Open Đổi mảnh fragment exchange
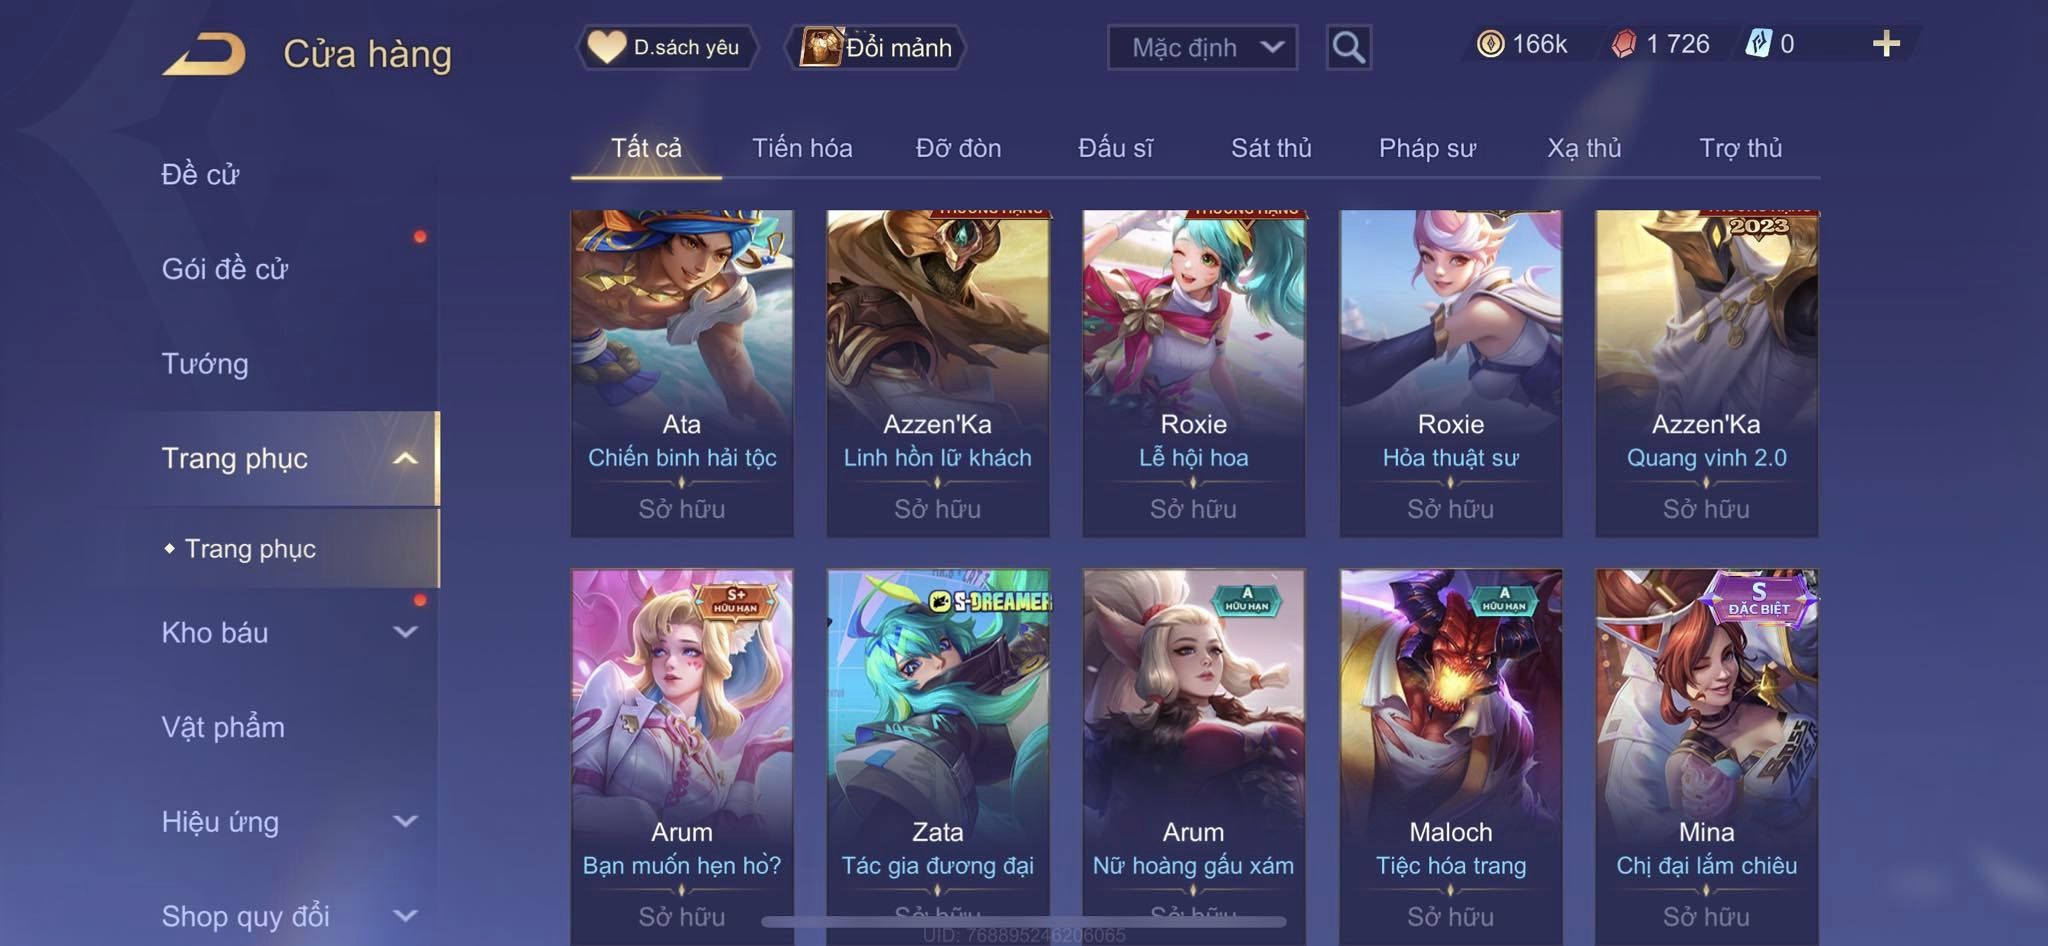Viewport: 2048px width, 946px height. click(x=877, y=47)
